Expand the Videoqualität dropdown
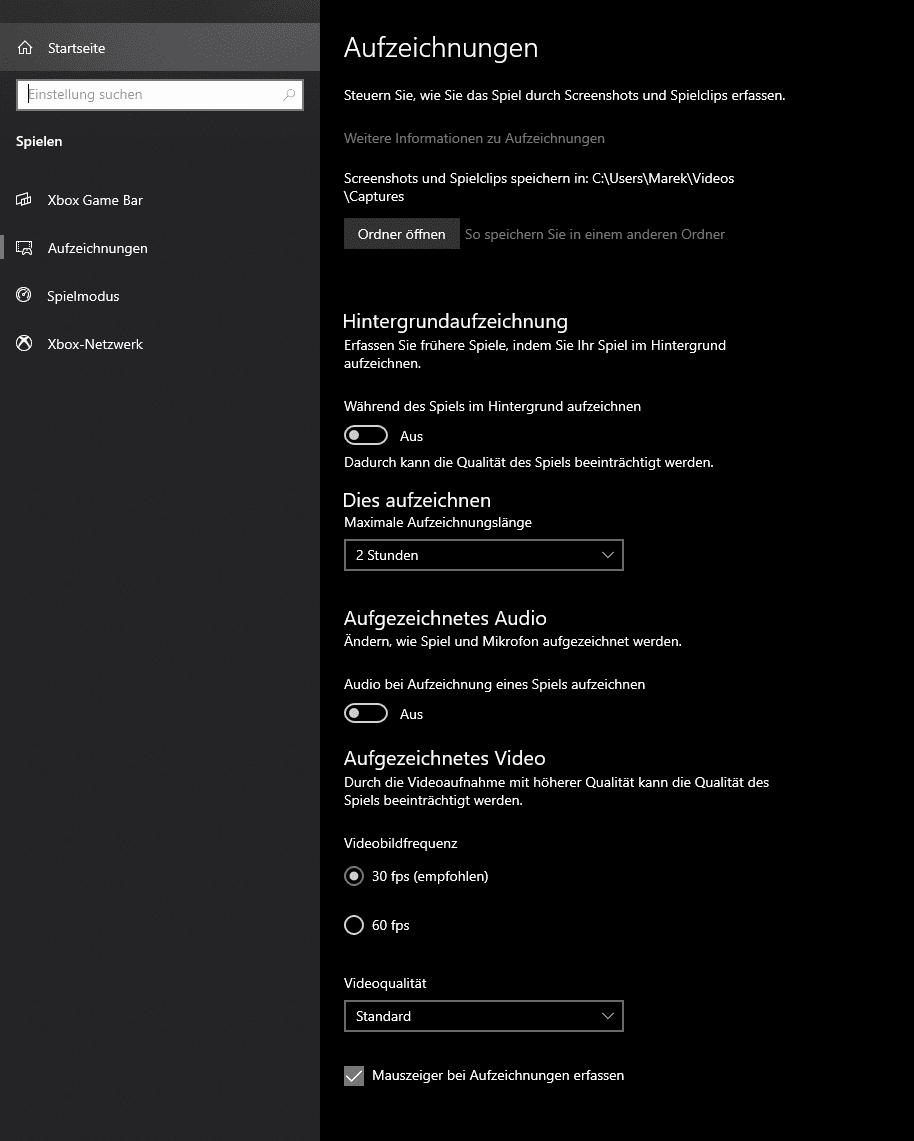This screenshot has height=1141, width=914. tap(483, 1016)
